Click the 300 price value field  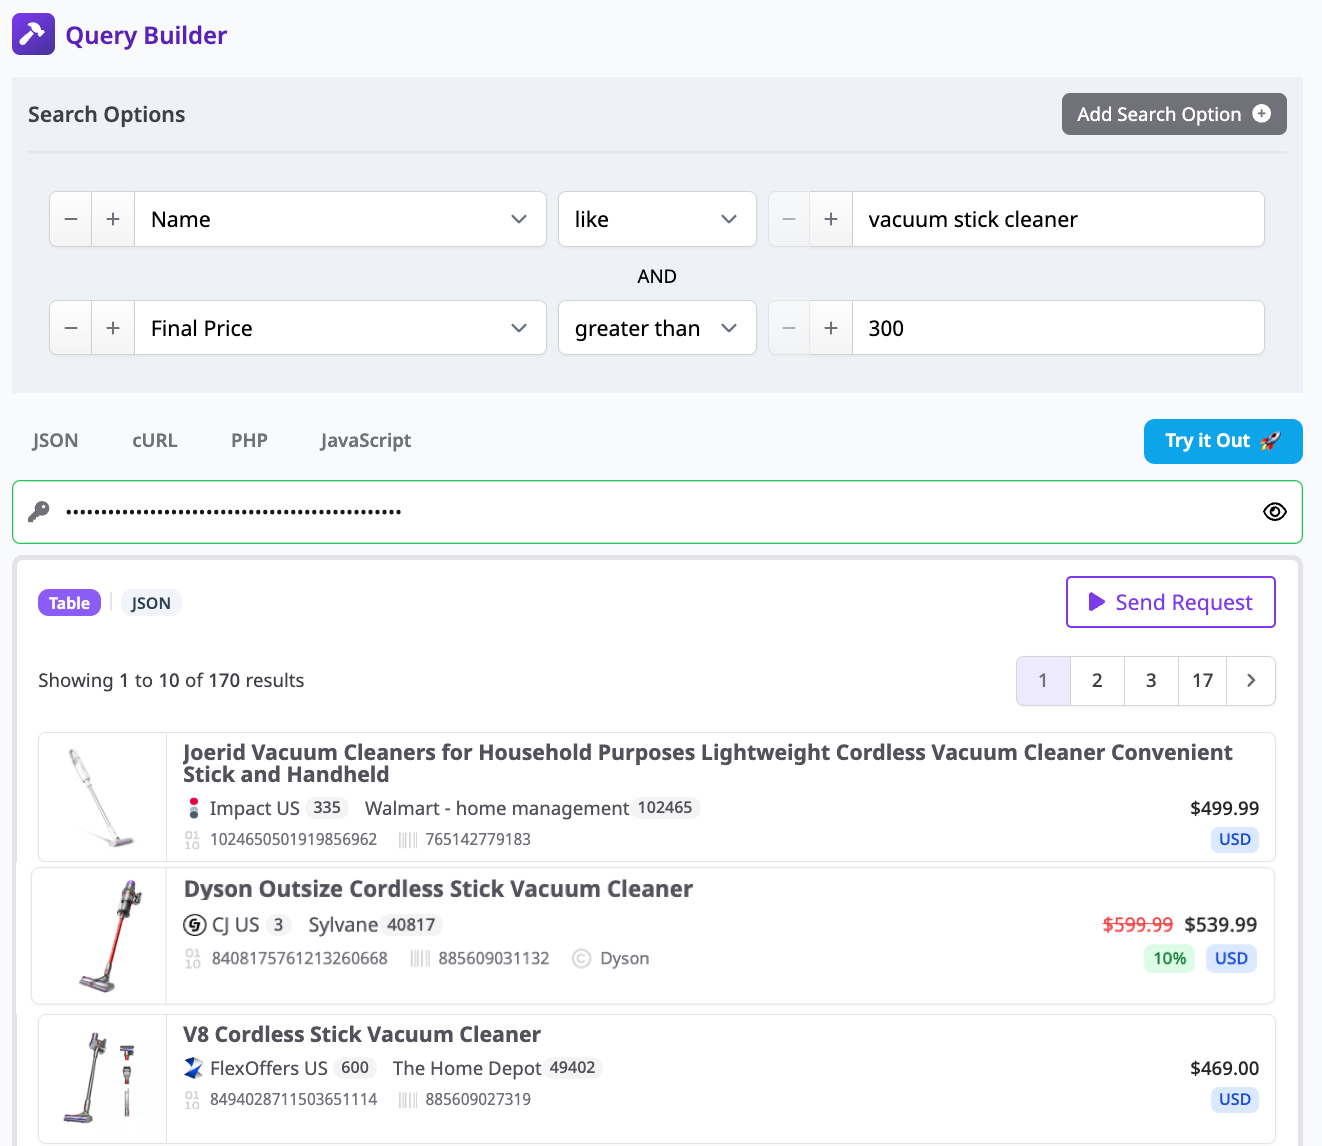[1058, 328]
